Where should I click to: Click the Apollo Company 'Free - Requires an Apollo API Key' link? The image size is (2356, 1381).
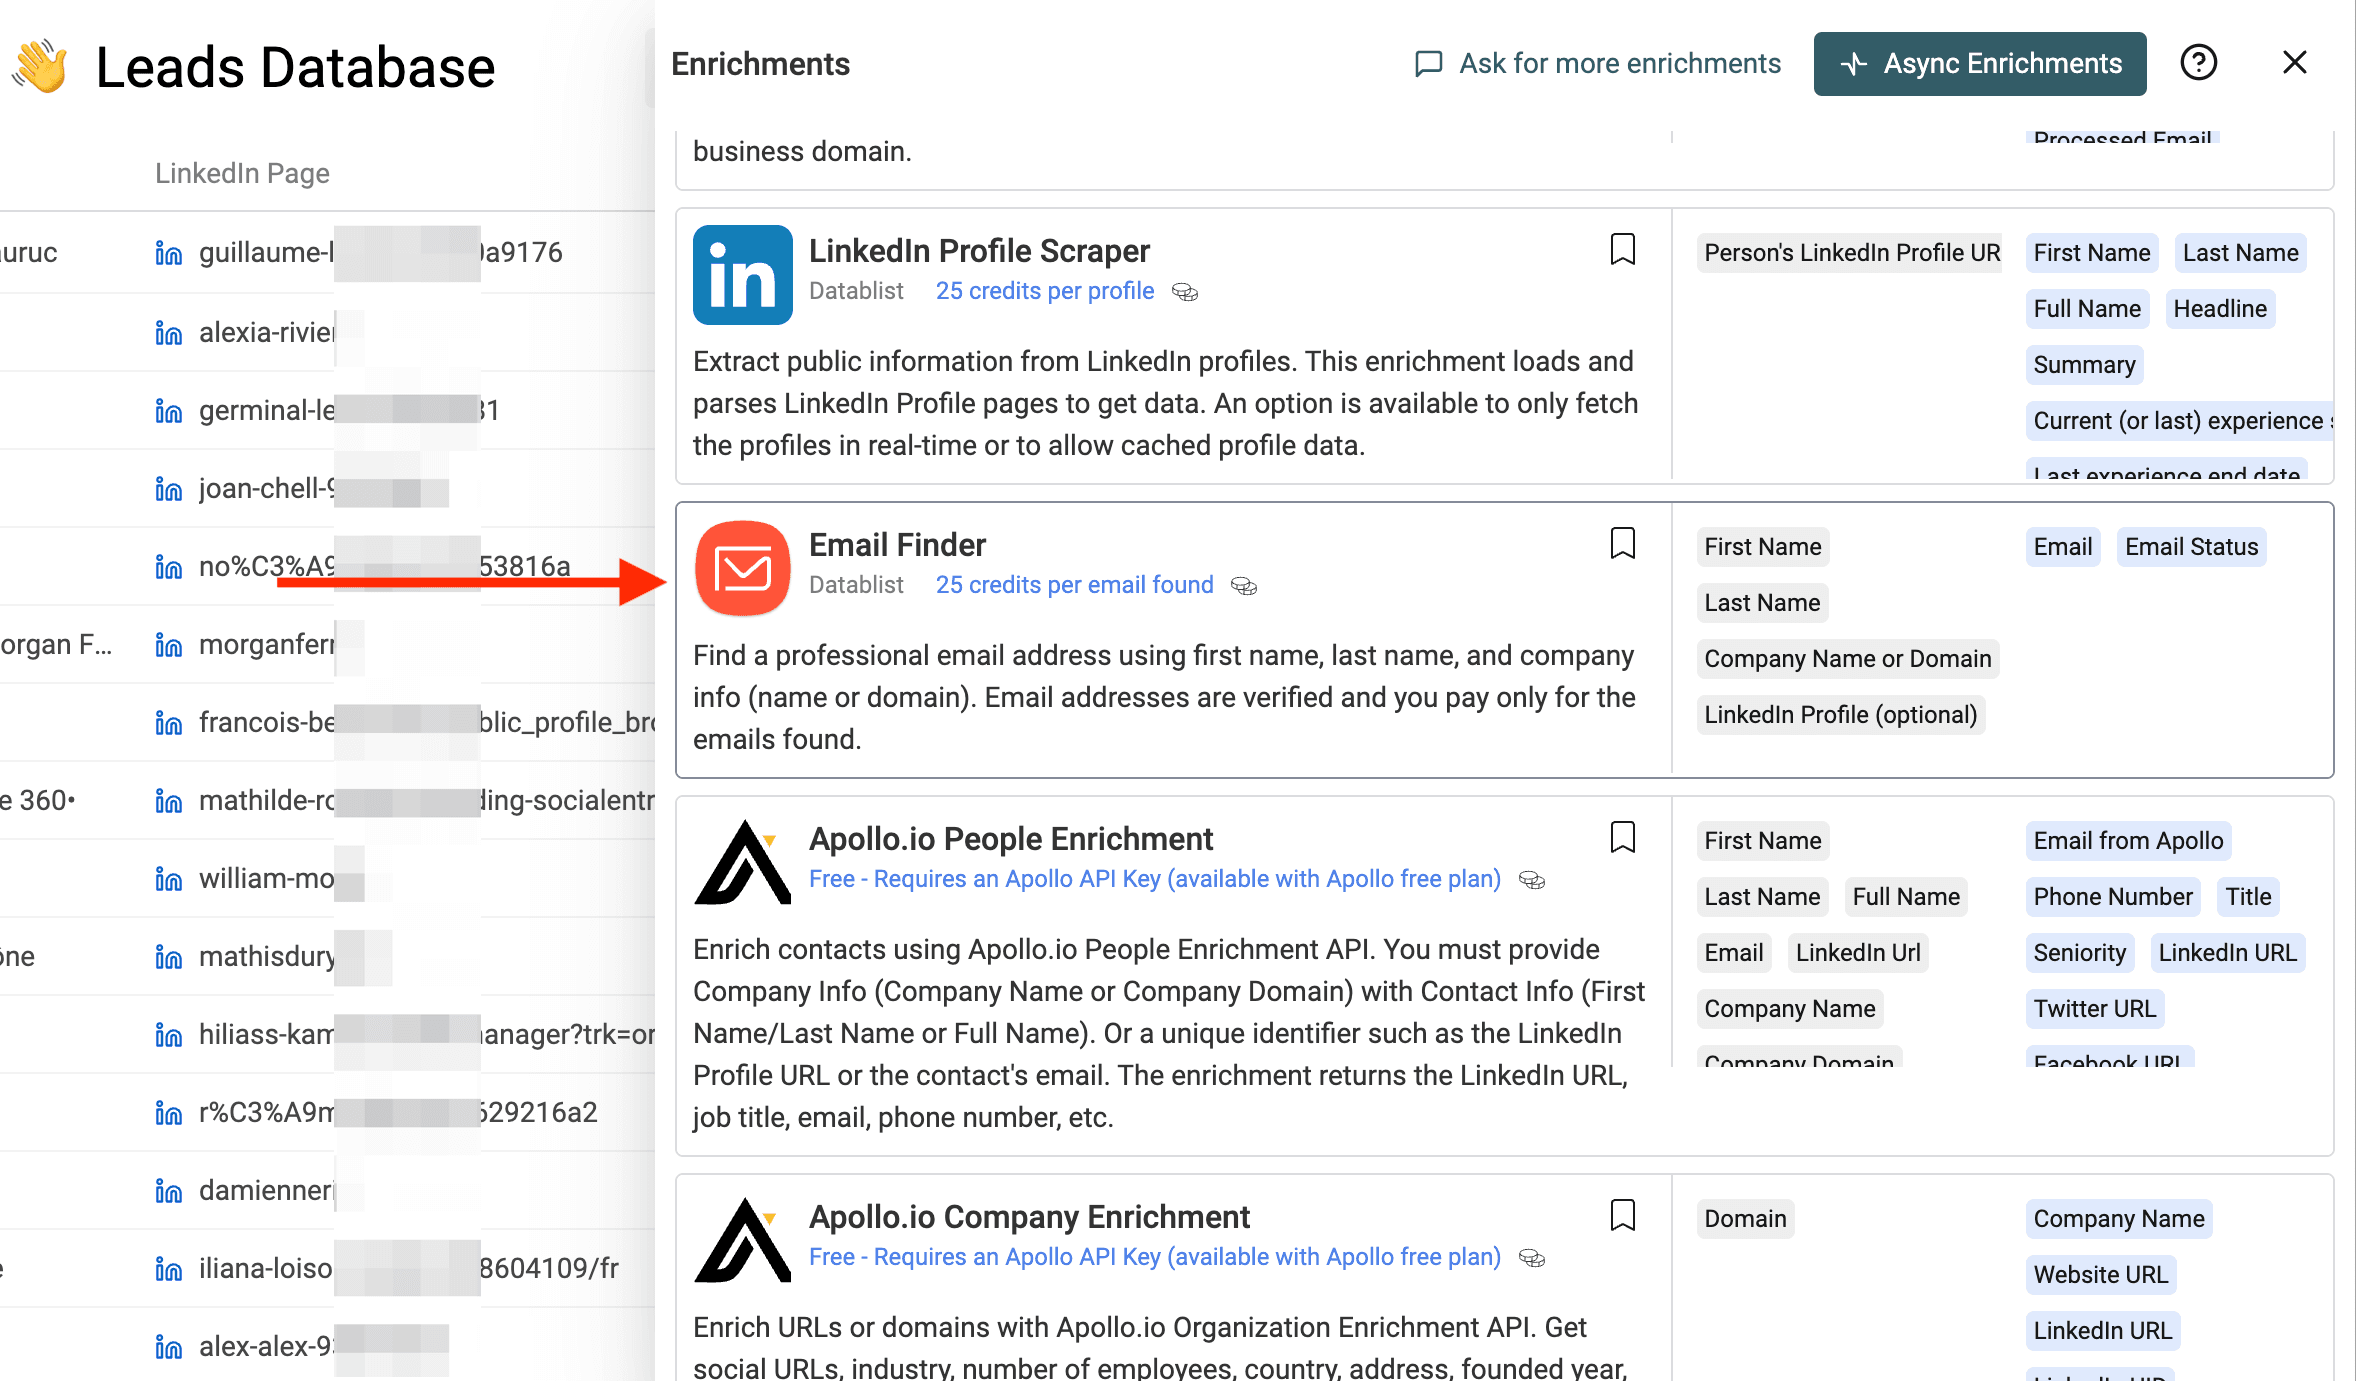tap(1155, 1257)
